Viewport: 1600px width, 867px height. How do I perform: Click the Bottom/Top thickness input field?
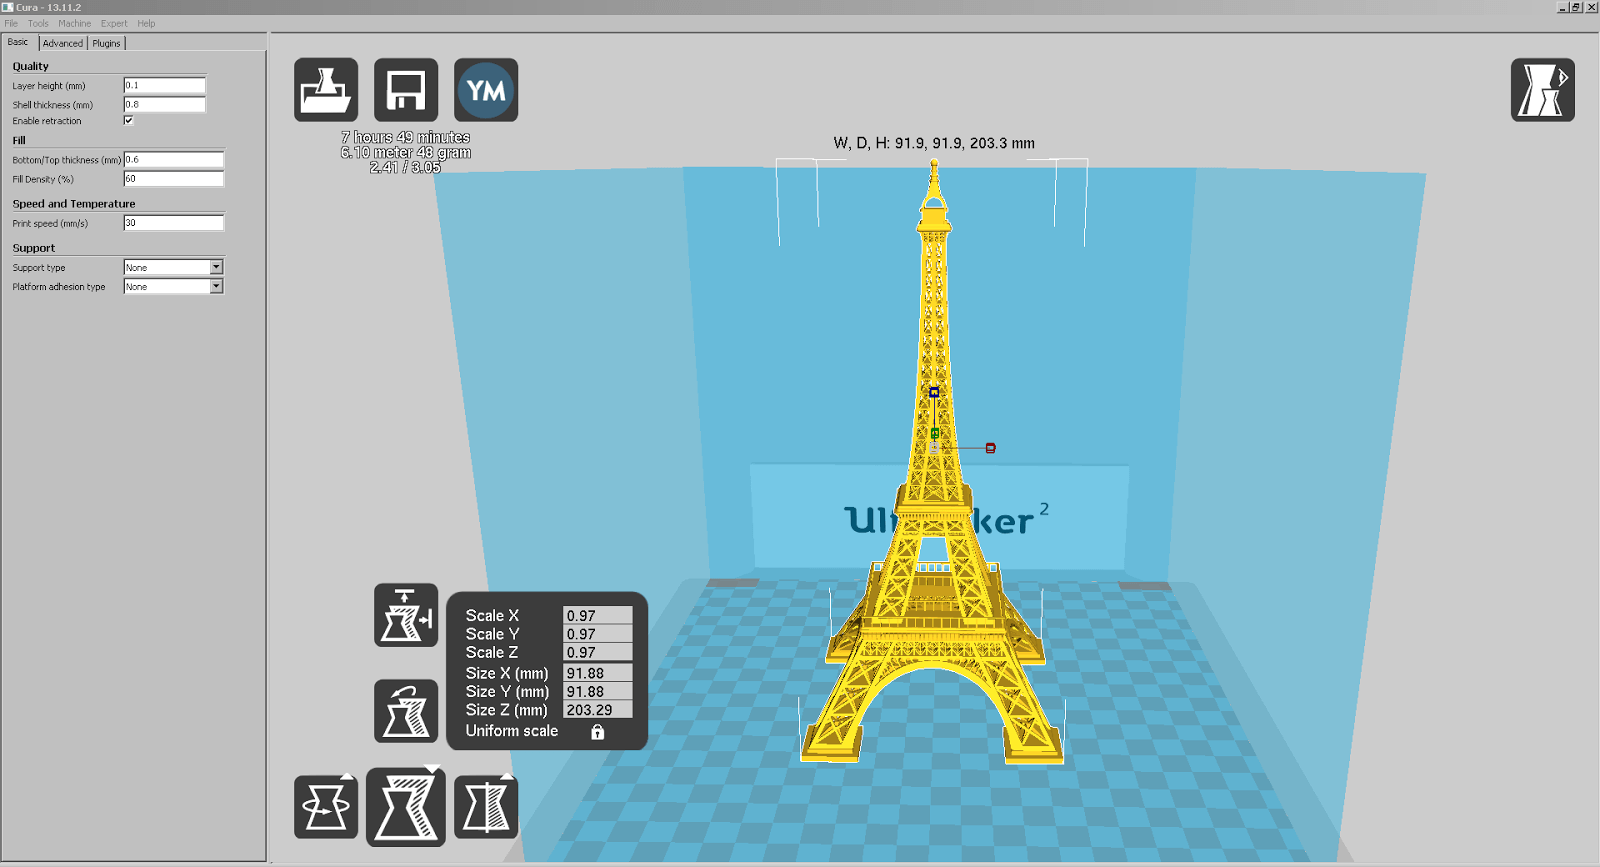tap(174, 159)
